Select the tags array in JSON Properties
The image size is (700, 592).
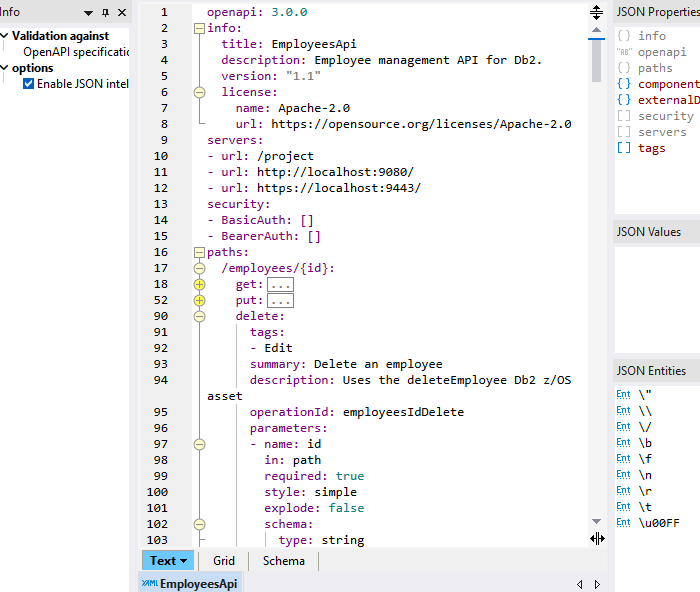click(x=651, y=148)
